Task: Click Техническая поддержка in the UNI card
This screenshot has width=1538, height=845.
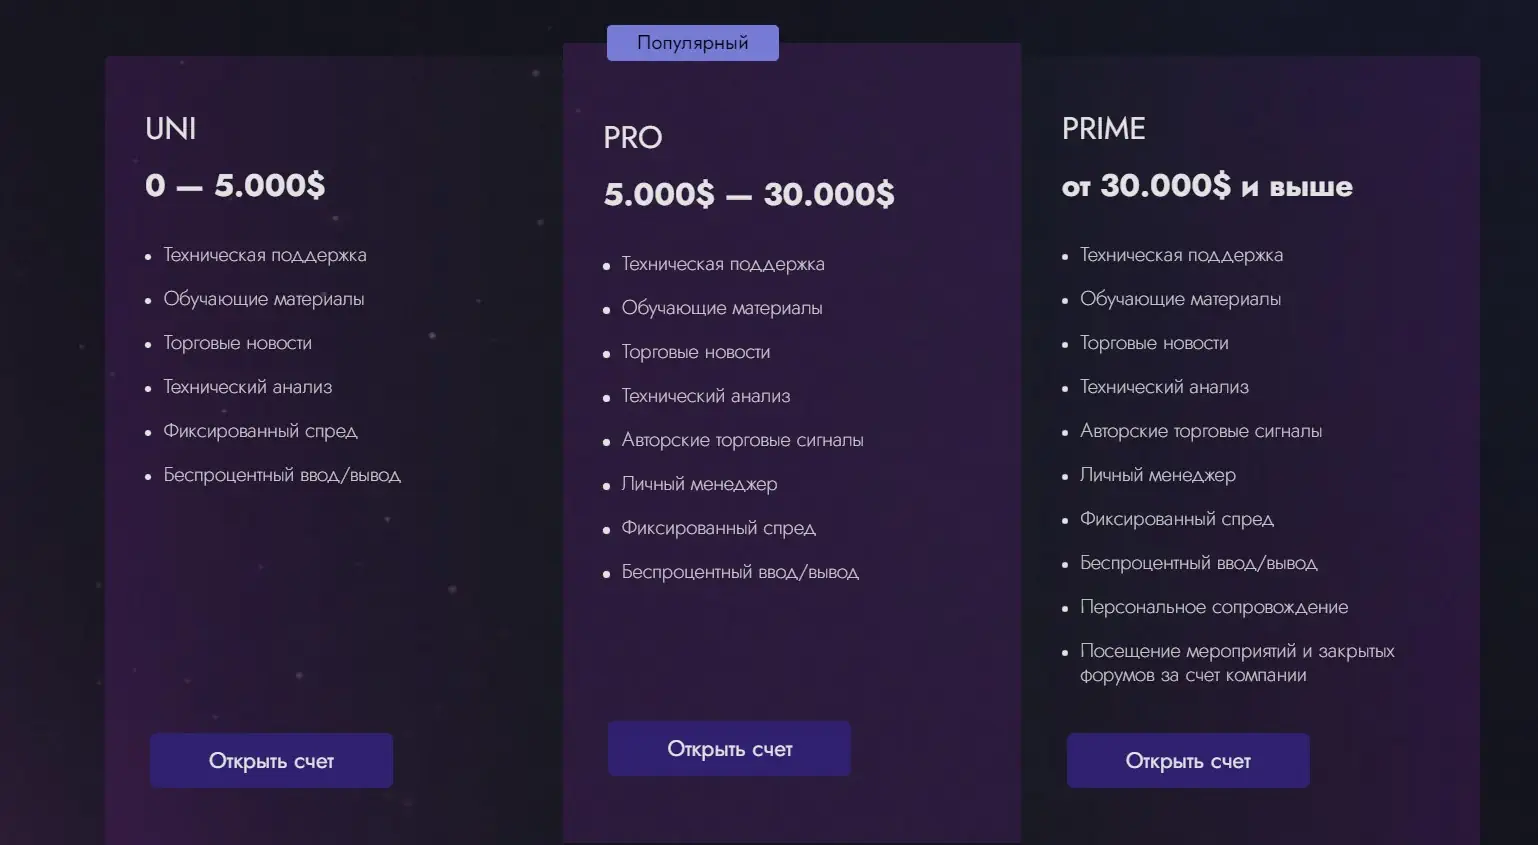Action: pyautogui.click(x=265, y=255)
